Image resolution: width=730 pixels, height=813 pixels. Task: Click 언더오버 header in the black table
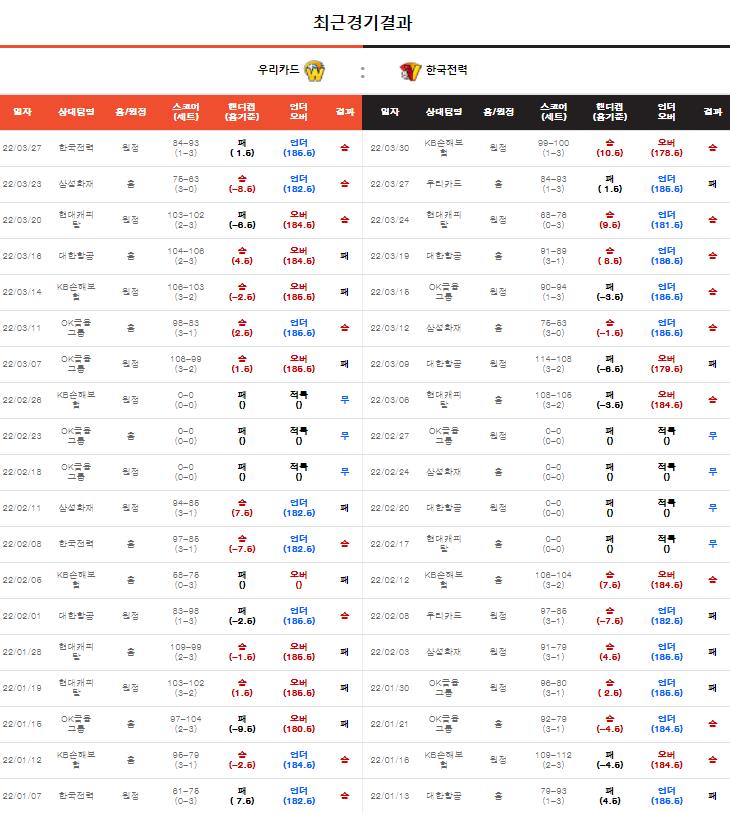pyautogui.click(x=666, y=111)
